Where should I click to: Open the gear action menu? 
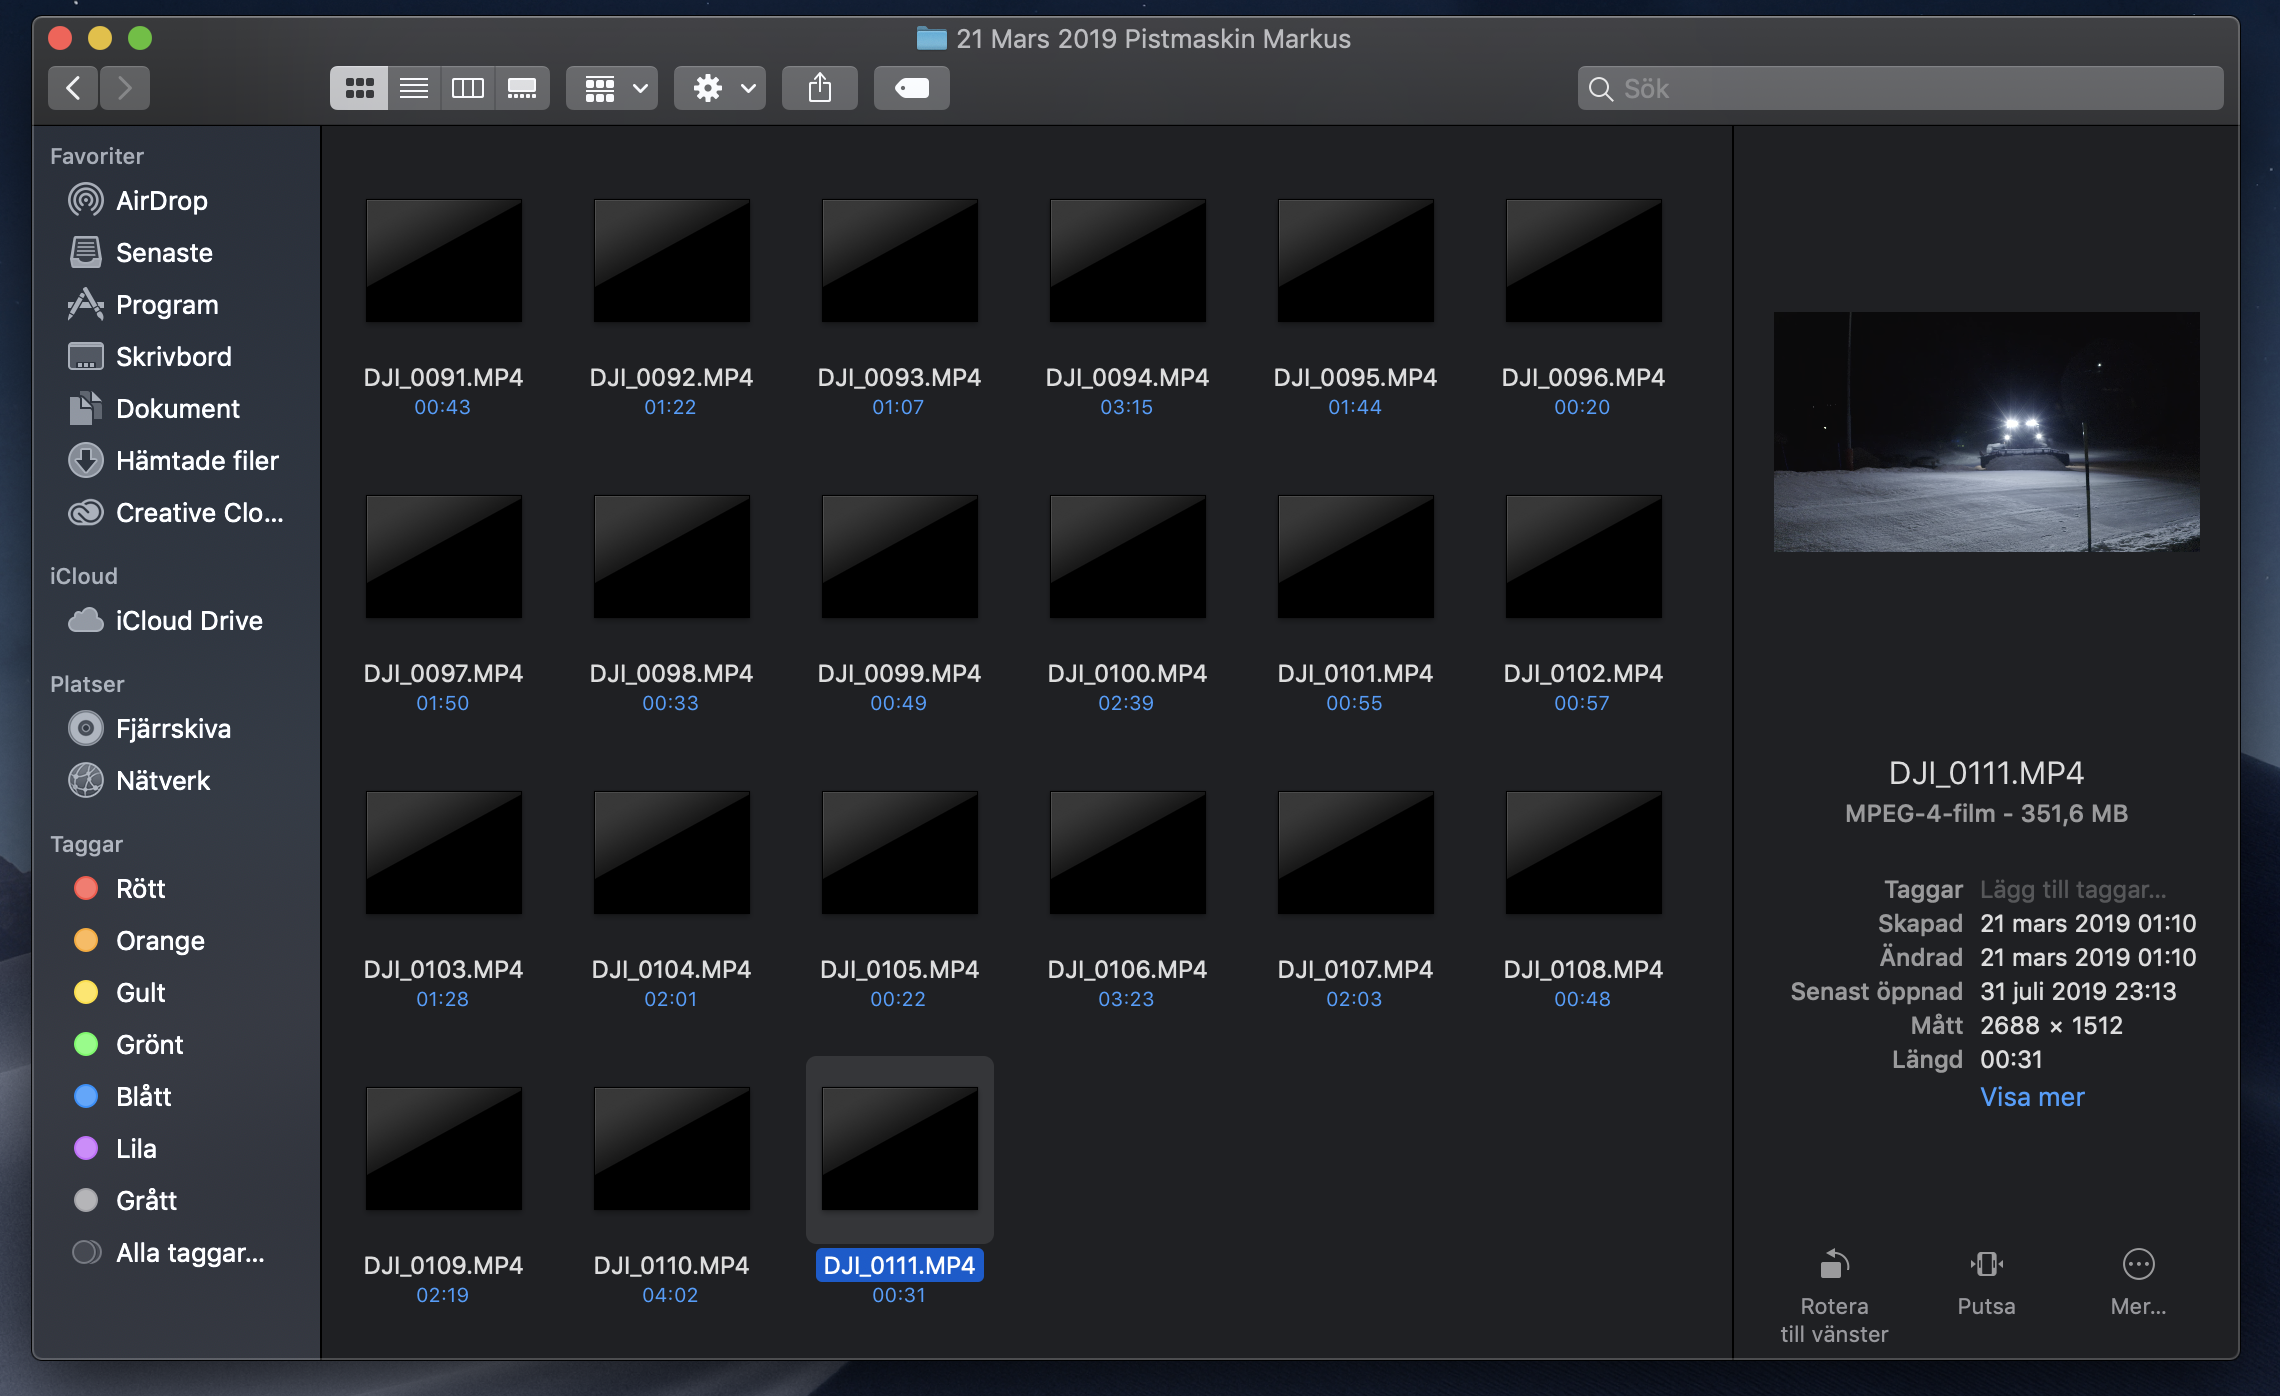coord(720,89)
